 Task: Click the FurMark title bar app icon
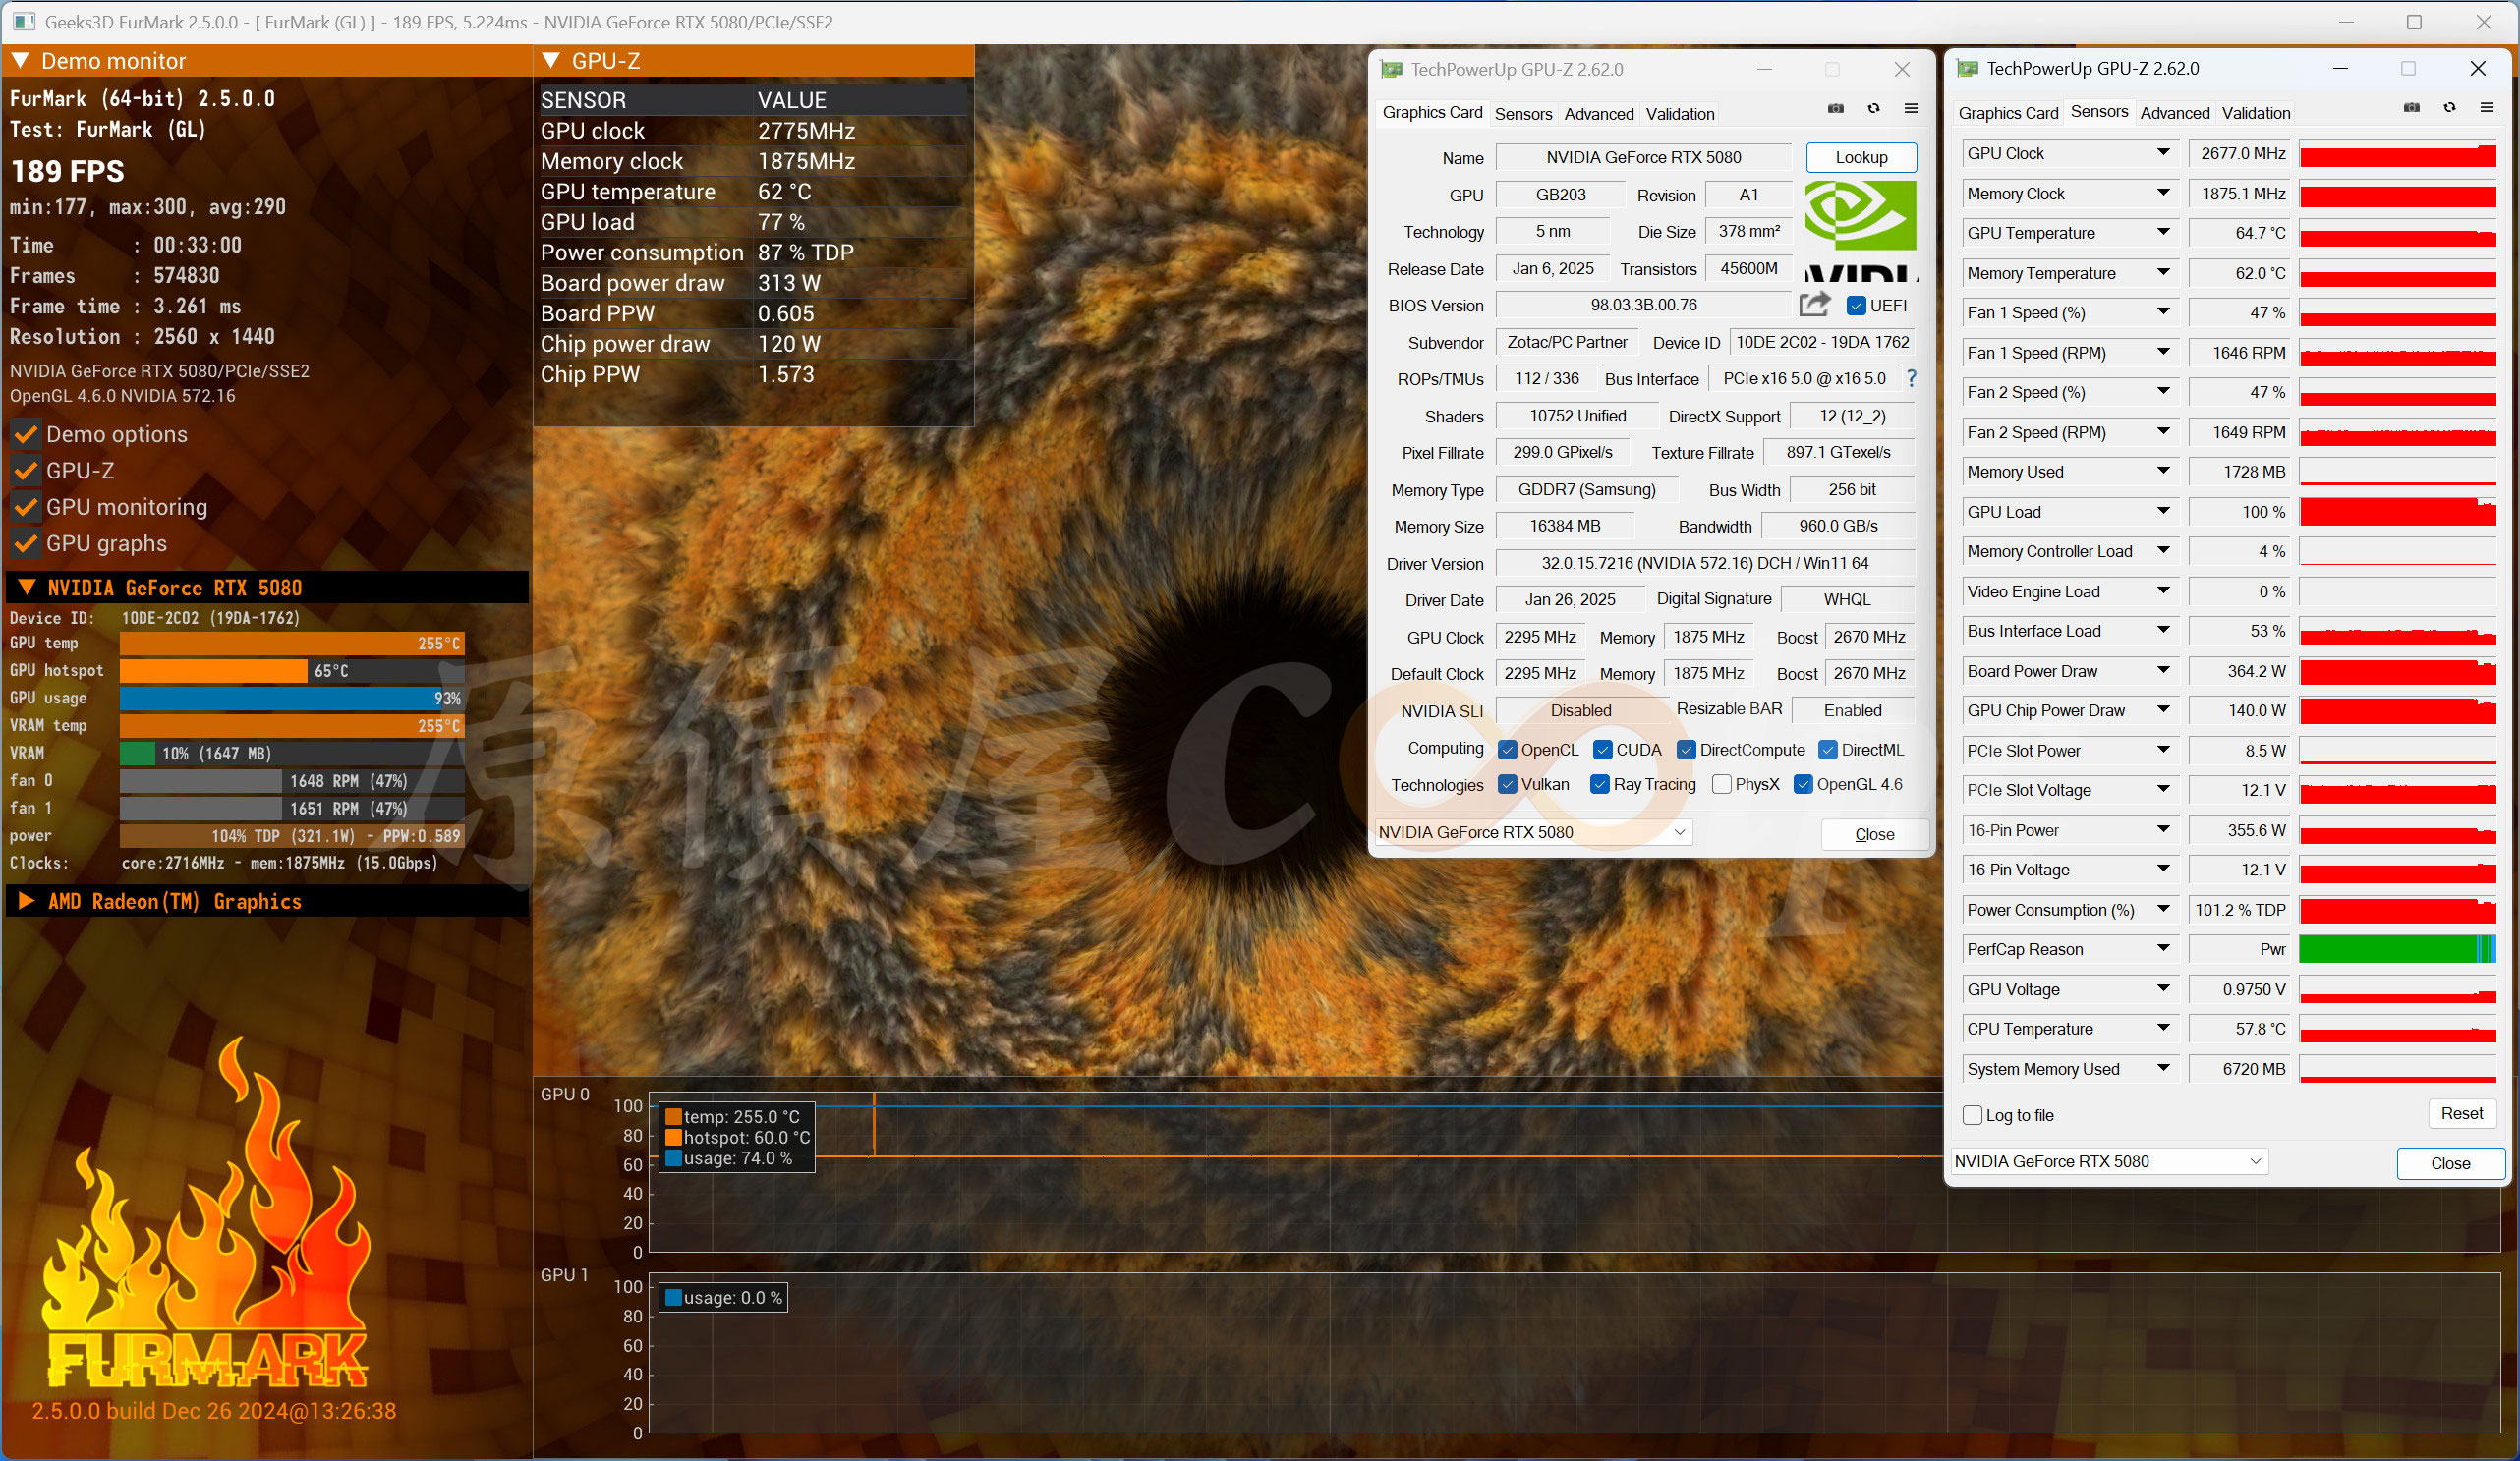point(24,21)
